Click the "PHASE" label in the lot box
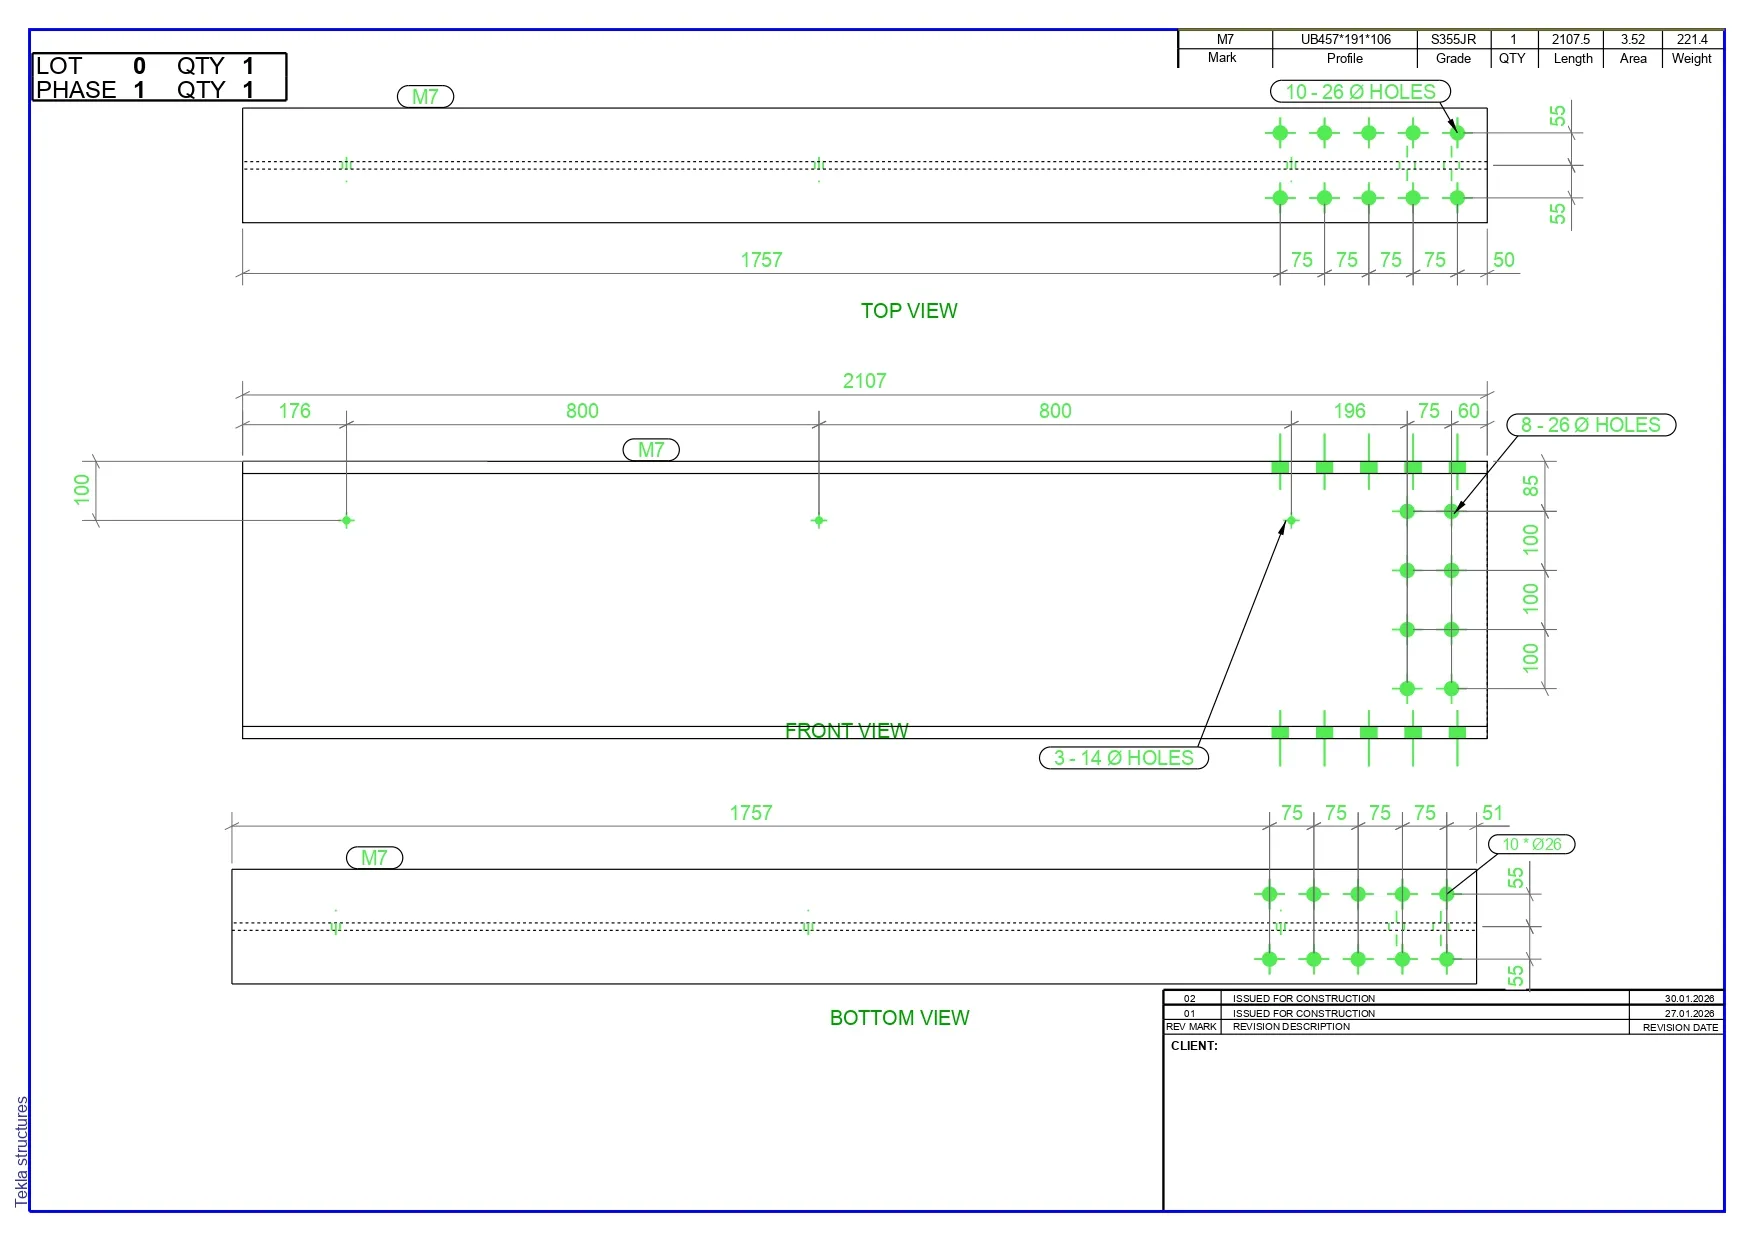Viewport: 1754px width, 1241px height. coord(76,90)
